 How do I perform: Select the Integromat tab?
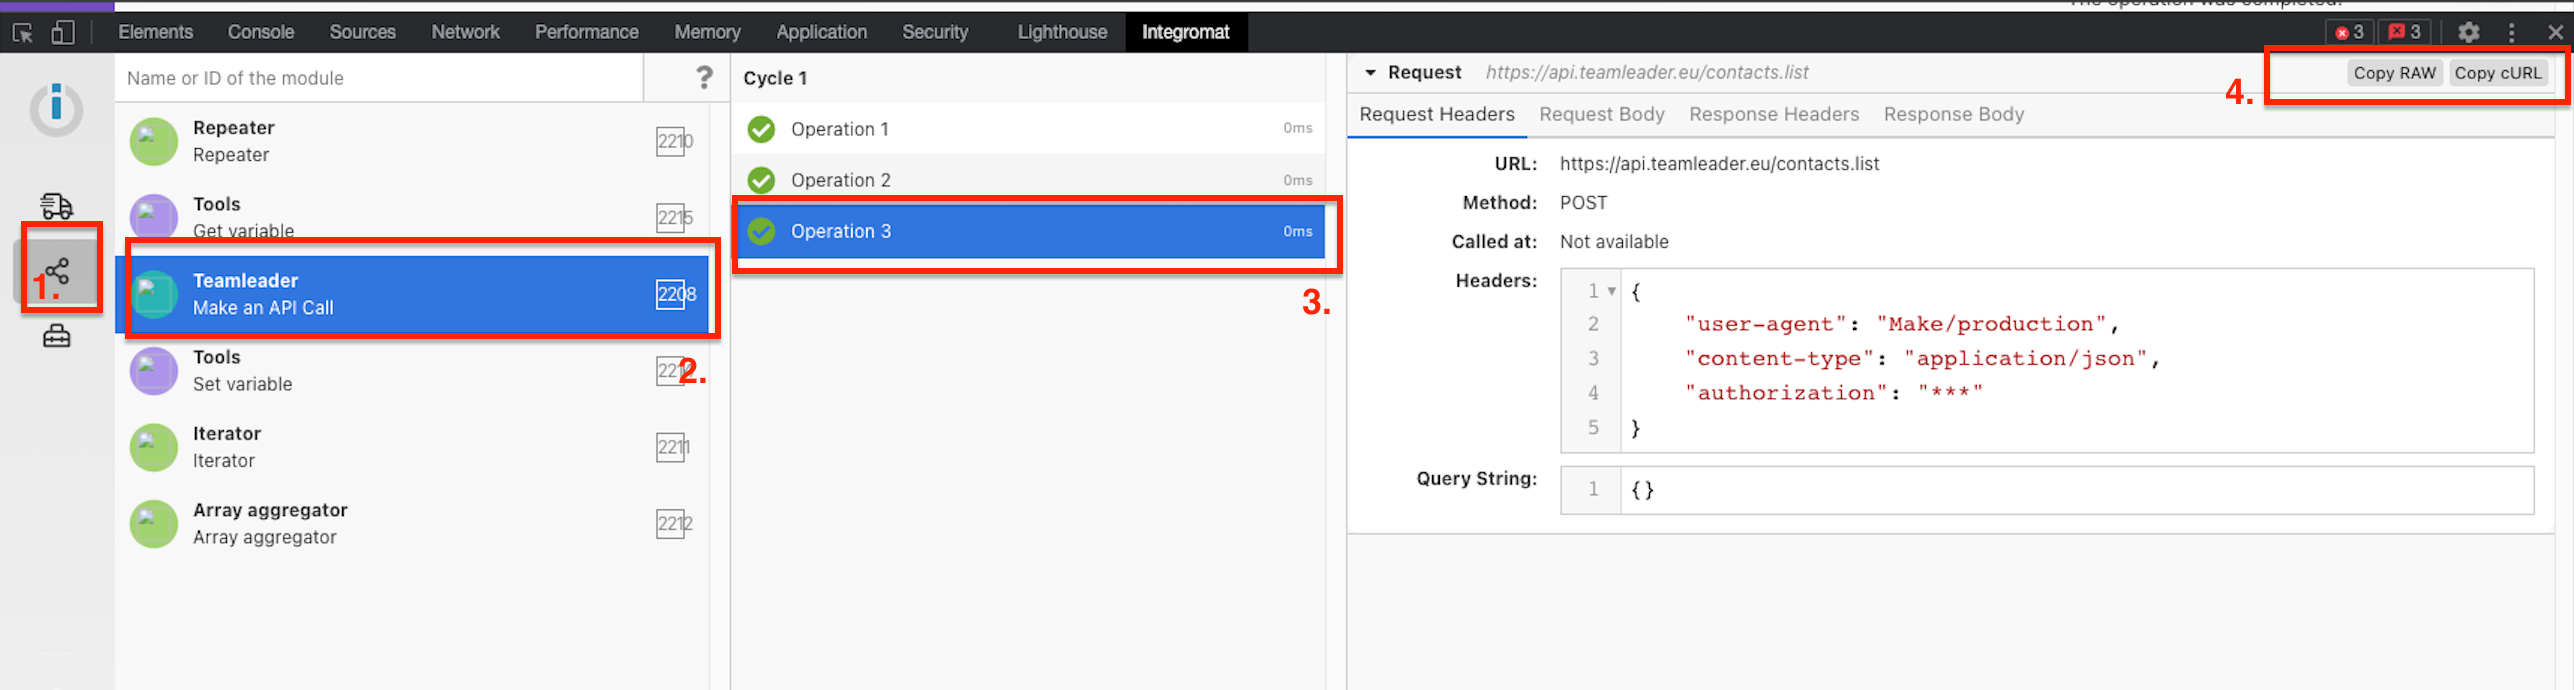(x=1186, y=32)
